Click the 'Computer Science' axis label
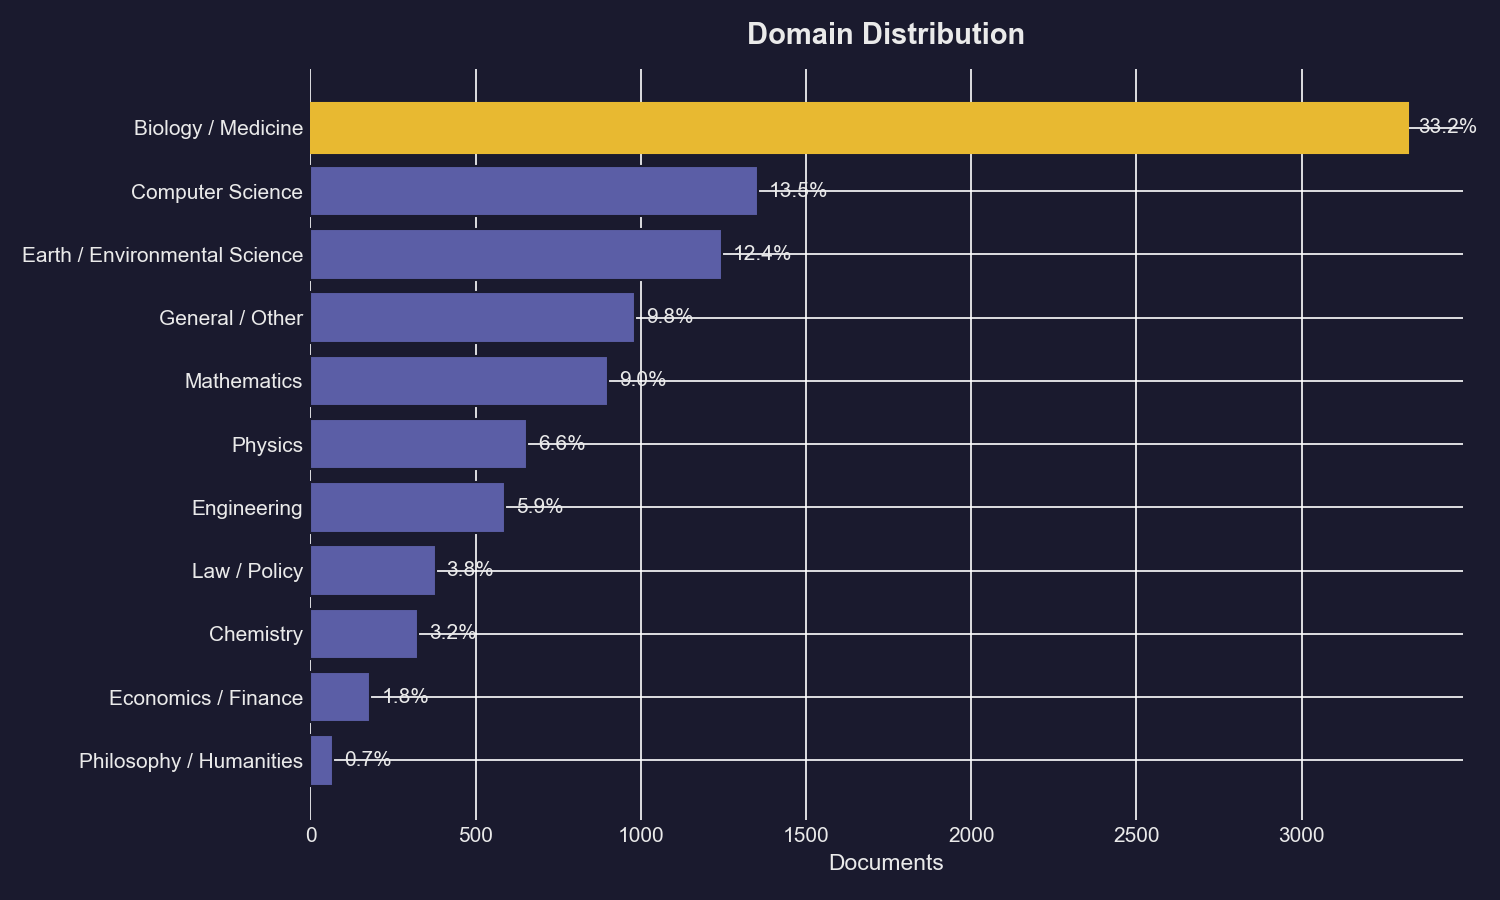Screen dimensions: 1500x900 point(217,191)
